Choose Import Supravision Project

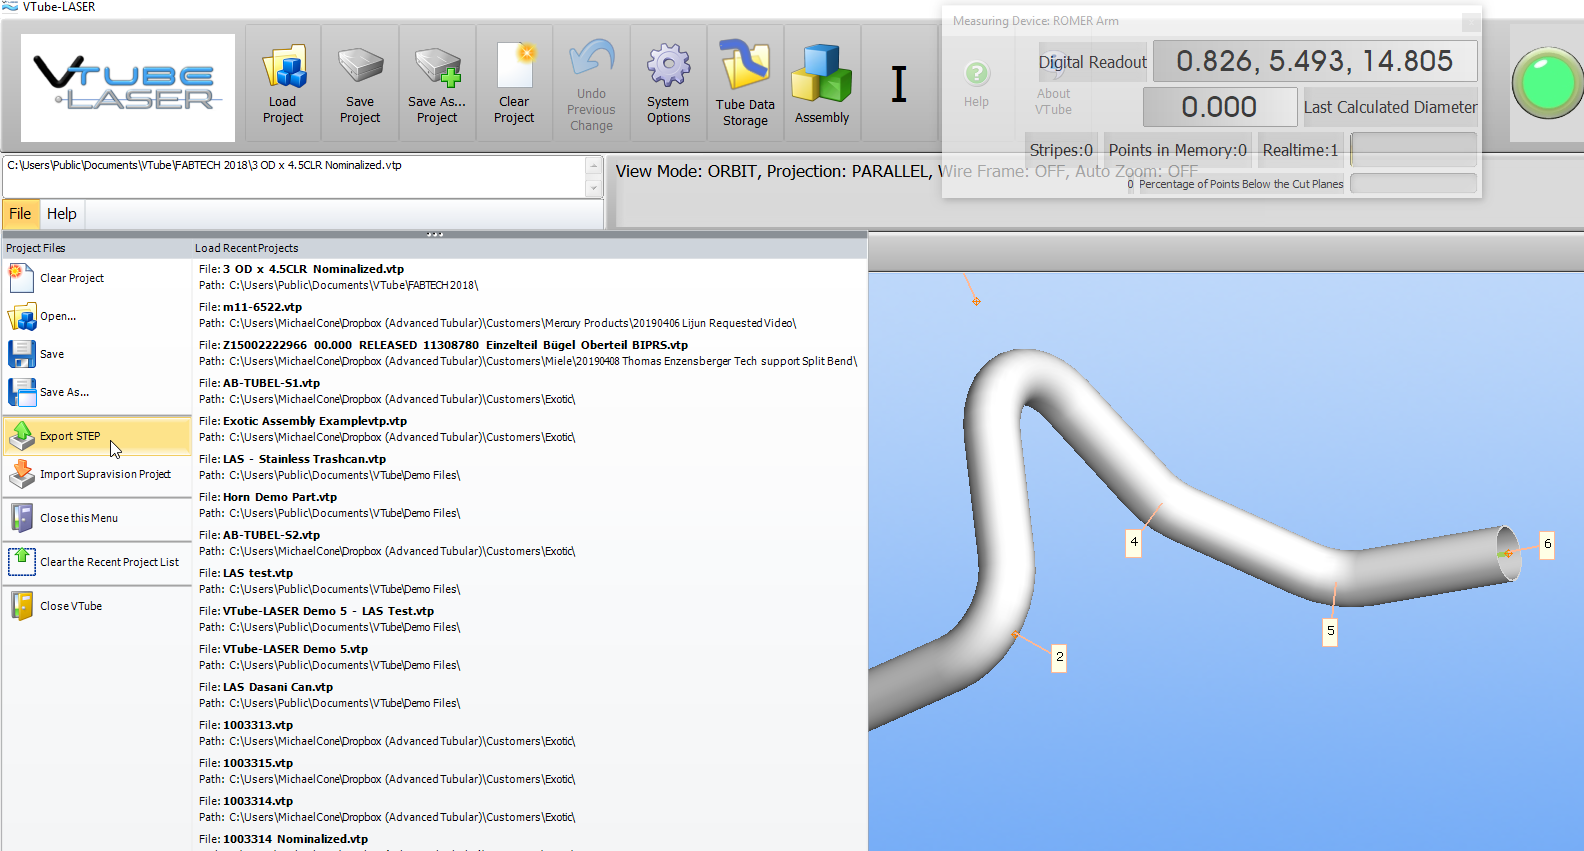tap(105, 474)
